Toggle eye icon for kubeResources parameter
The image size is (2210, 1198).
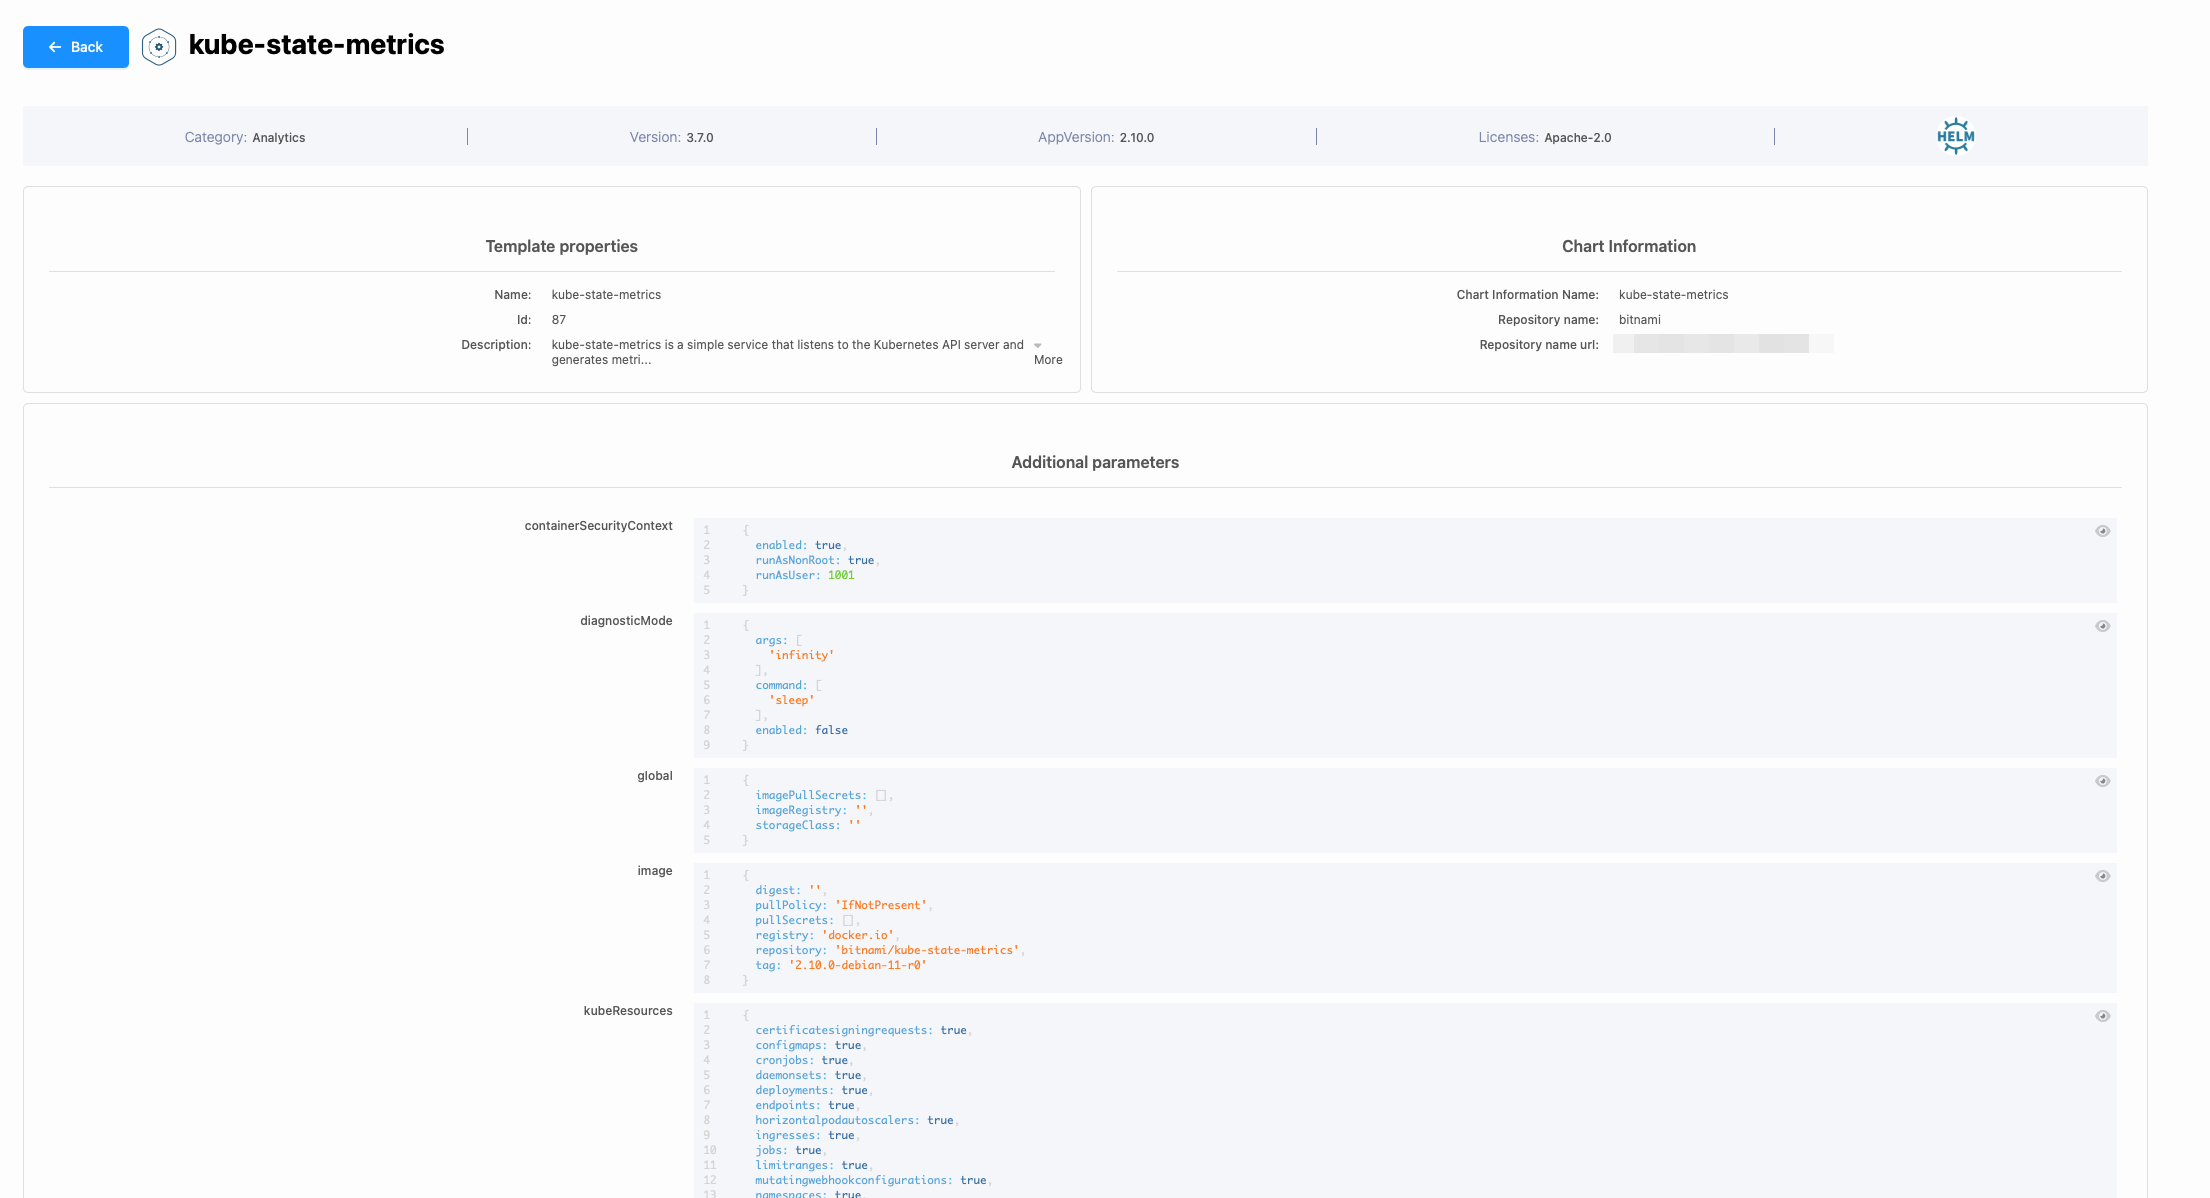click(2102, 1016)
